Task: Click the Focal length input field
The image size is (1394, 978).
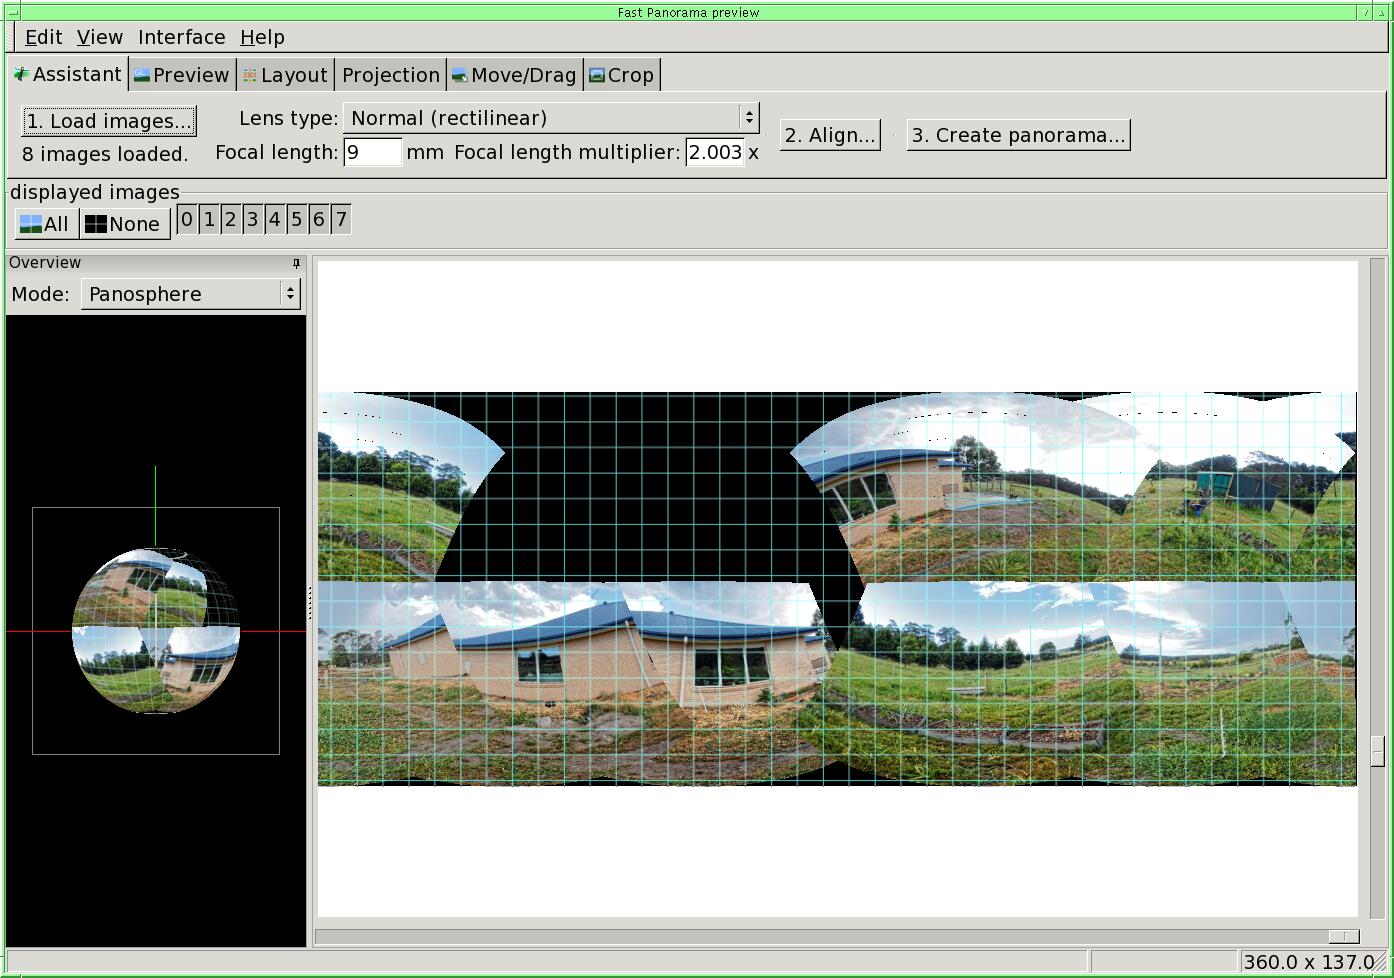Action: [372, 152]
